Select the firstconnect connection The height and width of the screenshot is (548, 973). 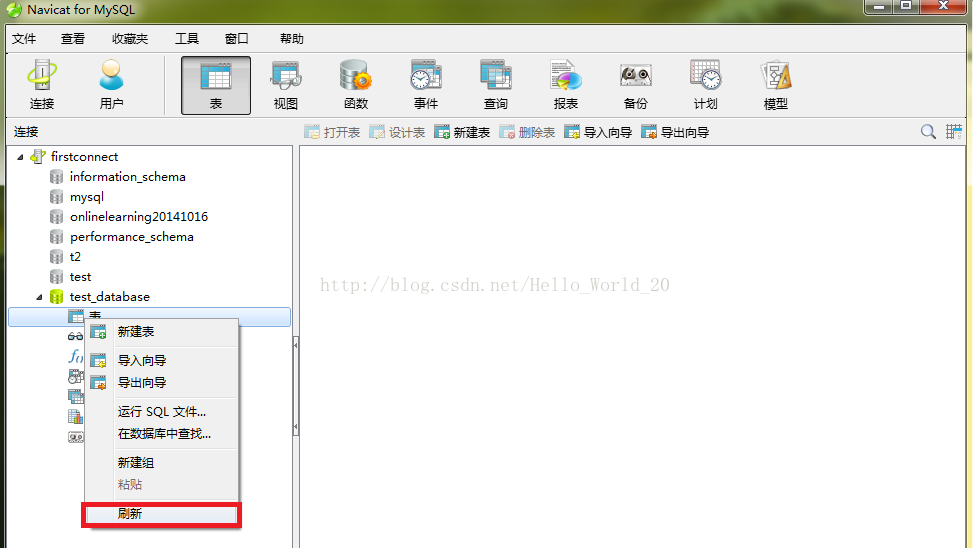pos(84,156)
